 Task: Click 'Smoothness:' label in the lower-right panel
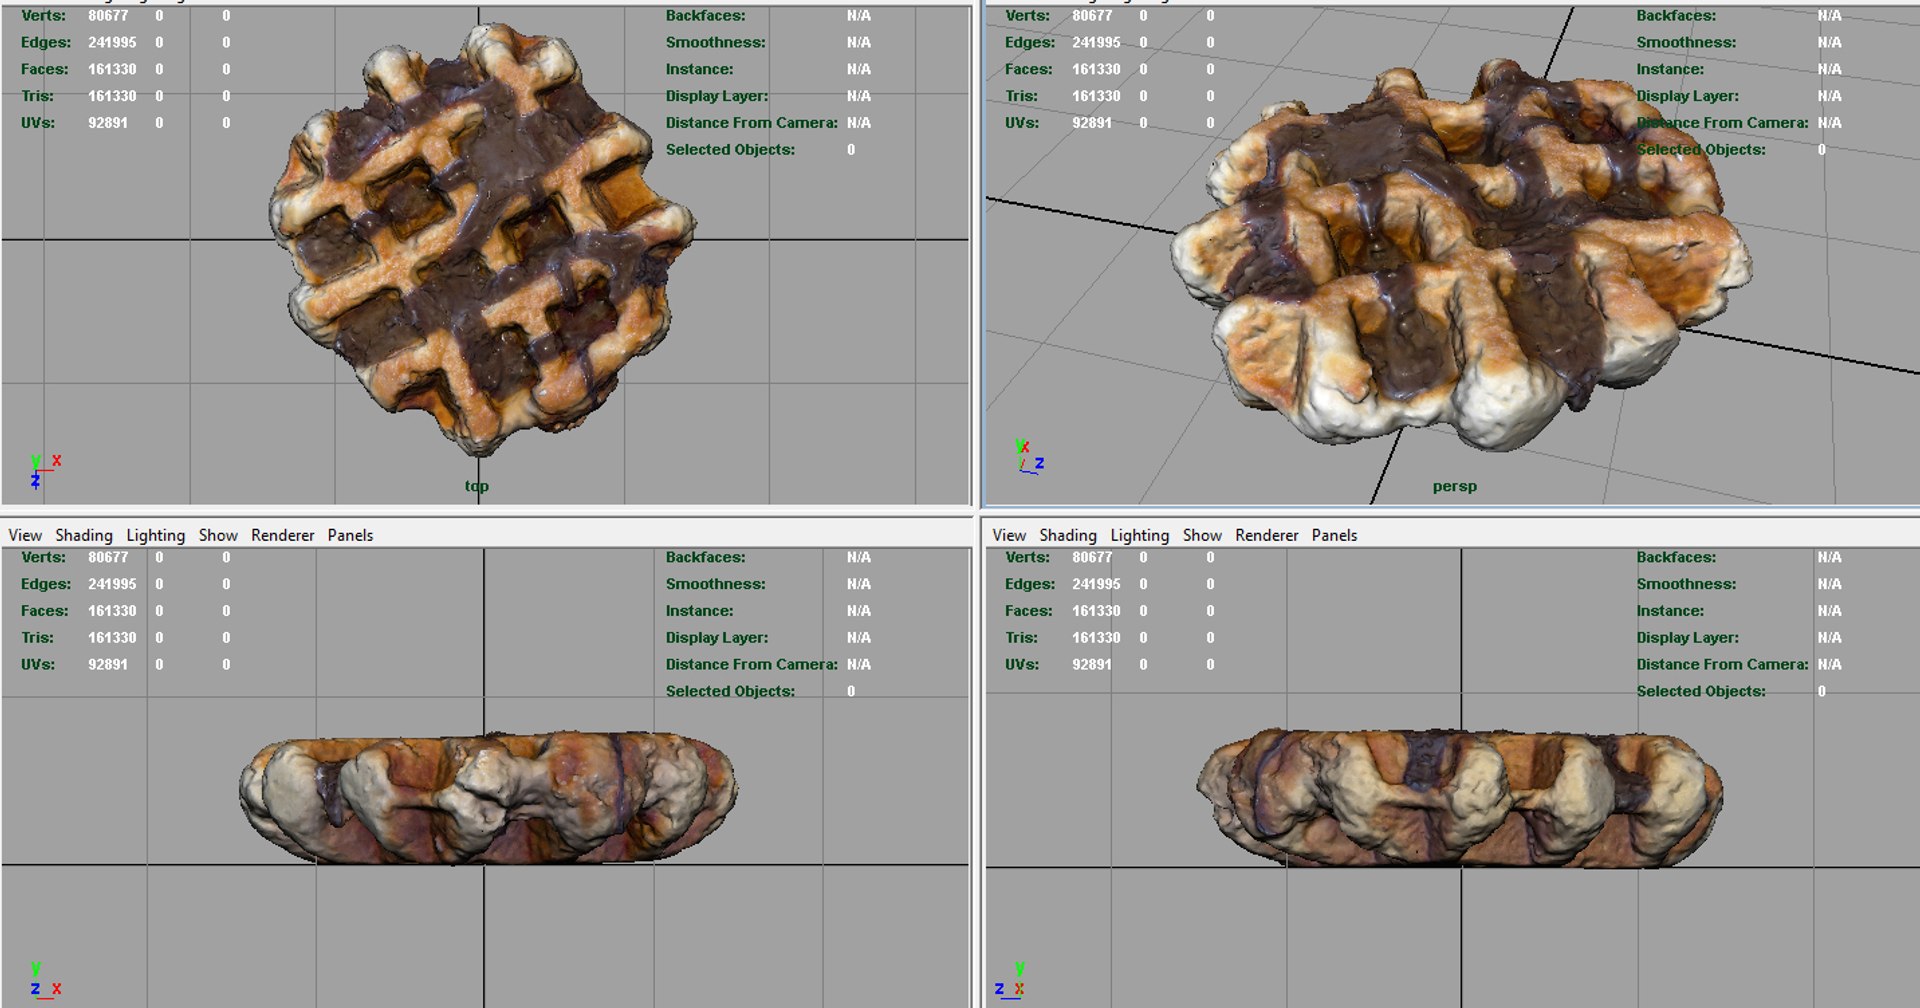pyautogui.click(x=1686, y=584)
